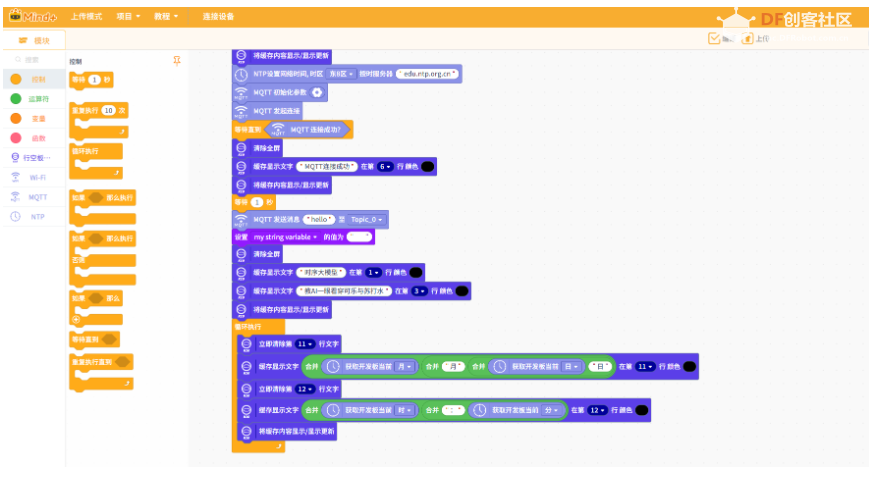Image resolution: width=869 pixels, height=481 pixels.
Task: Click the search box in block palette
Action: click(x=33, y=60)
